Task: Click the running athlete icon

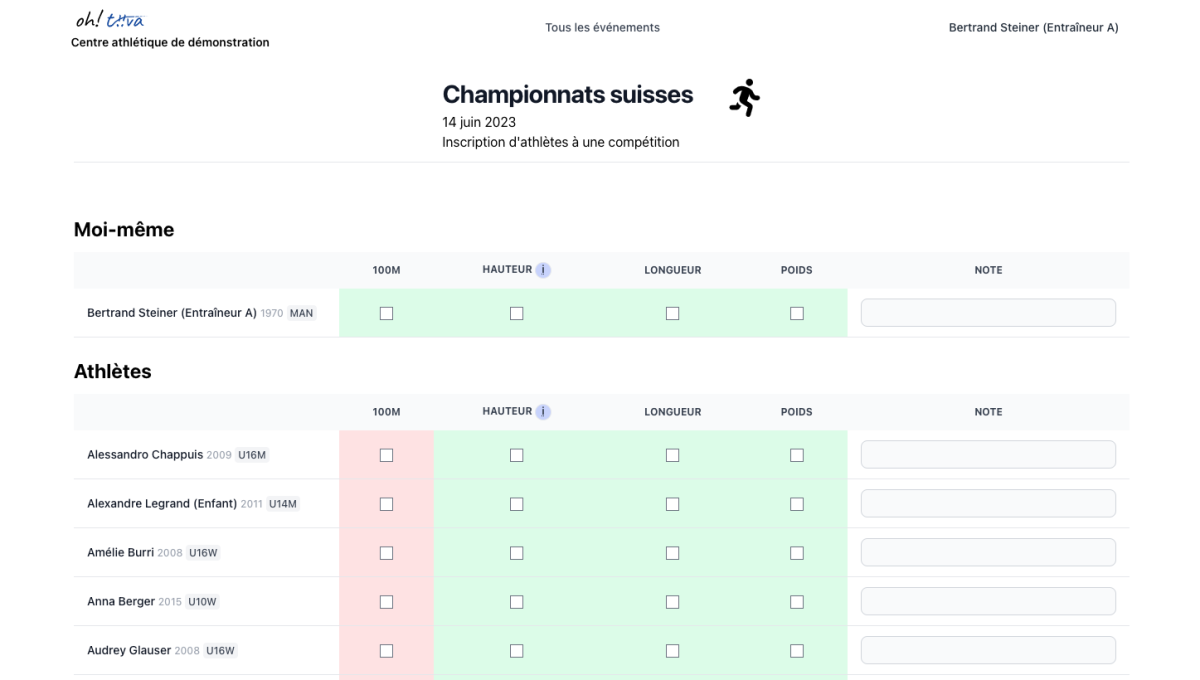Action: click(x=745, y=98)
